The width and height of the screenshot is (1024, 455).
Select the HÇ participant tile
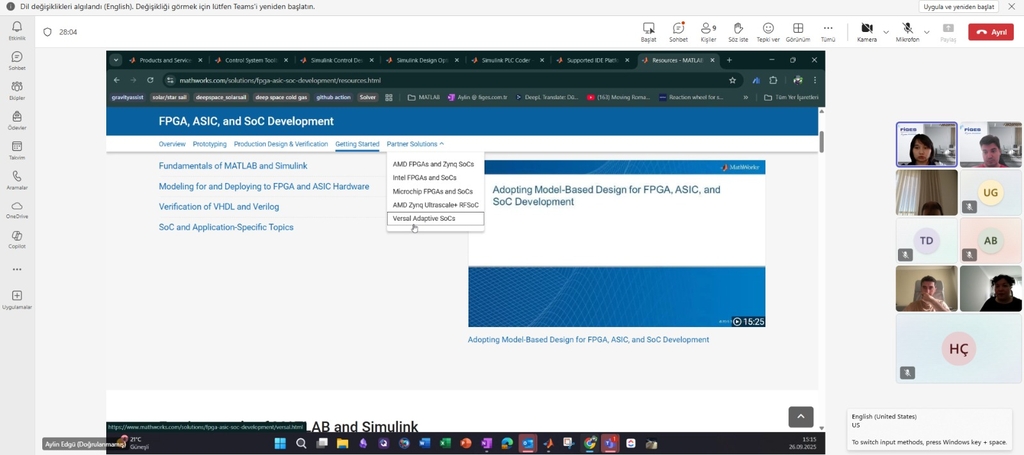point(958,349)
